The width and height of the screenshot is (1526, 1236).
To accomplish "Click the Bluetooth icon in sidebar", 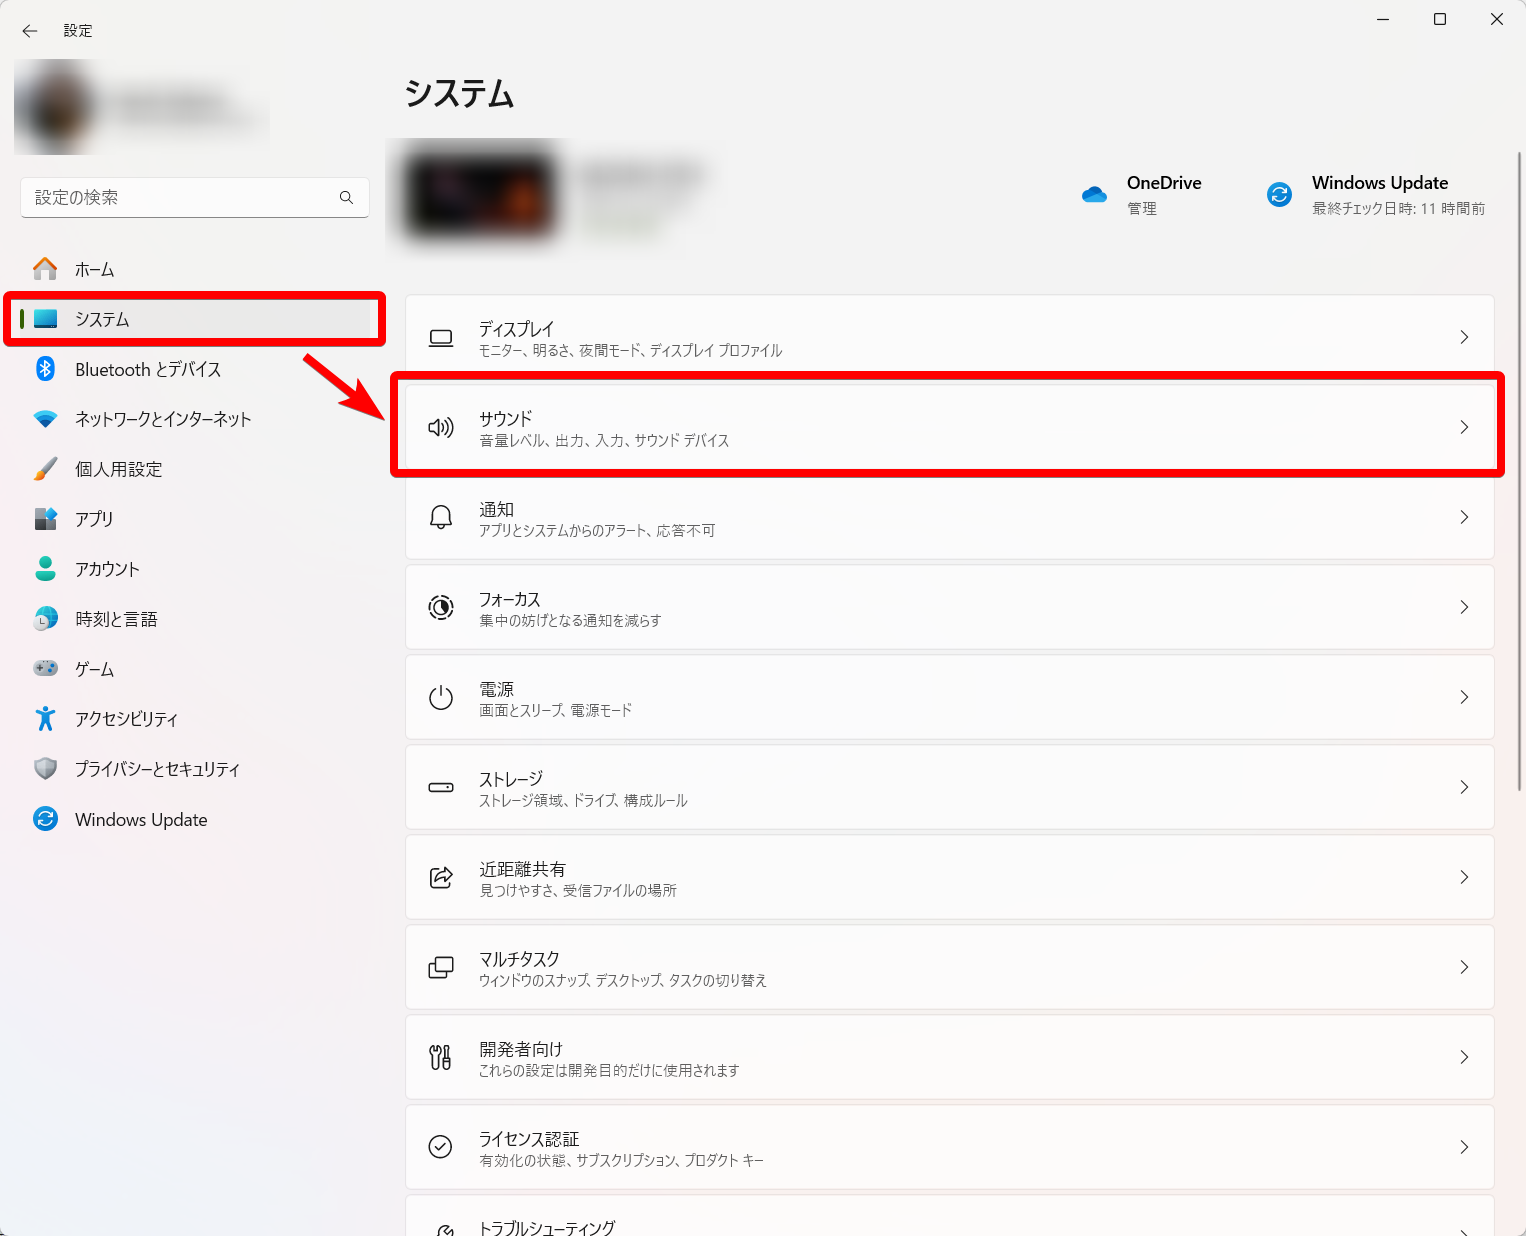I will point(45,369).
